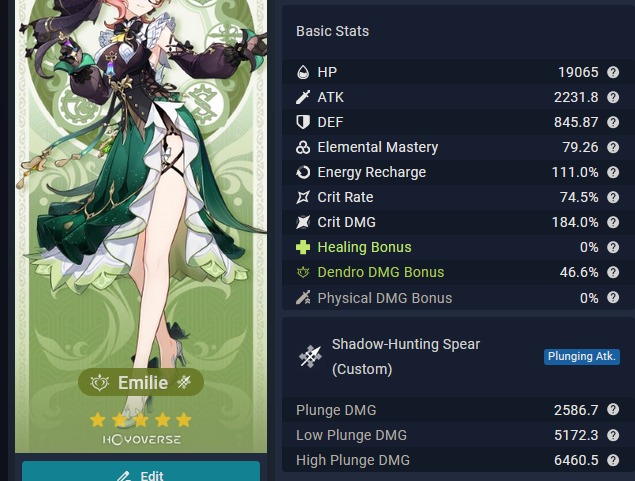This screenshot has height=481, width=635.
Task: Click the Plunge DMG help icon
Action: (613, 410)
